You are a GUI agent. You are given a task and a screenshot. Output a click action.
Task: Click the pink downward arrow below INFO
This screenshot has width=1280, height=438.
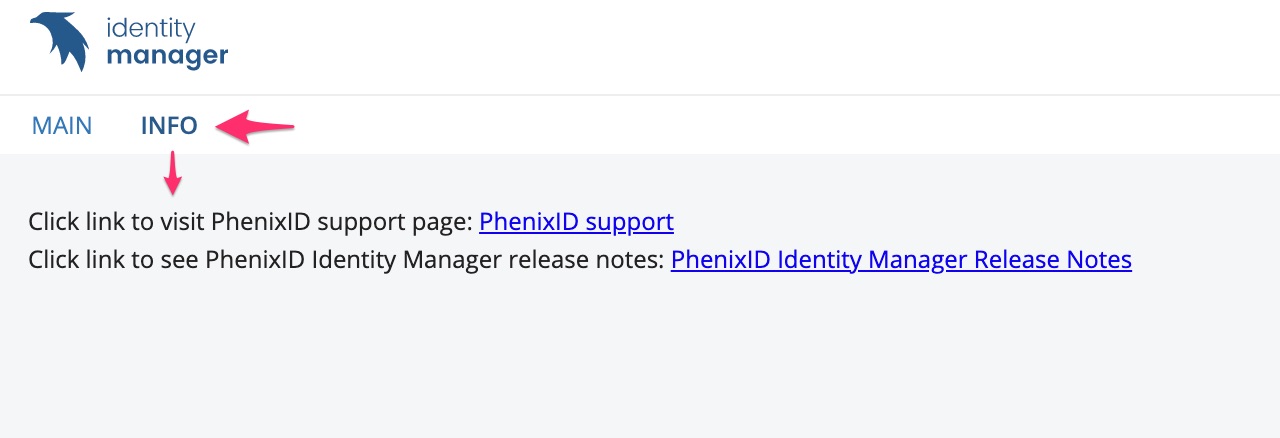(x=174, y=173)
